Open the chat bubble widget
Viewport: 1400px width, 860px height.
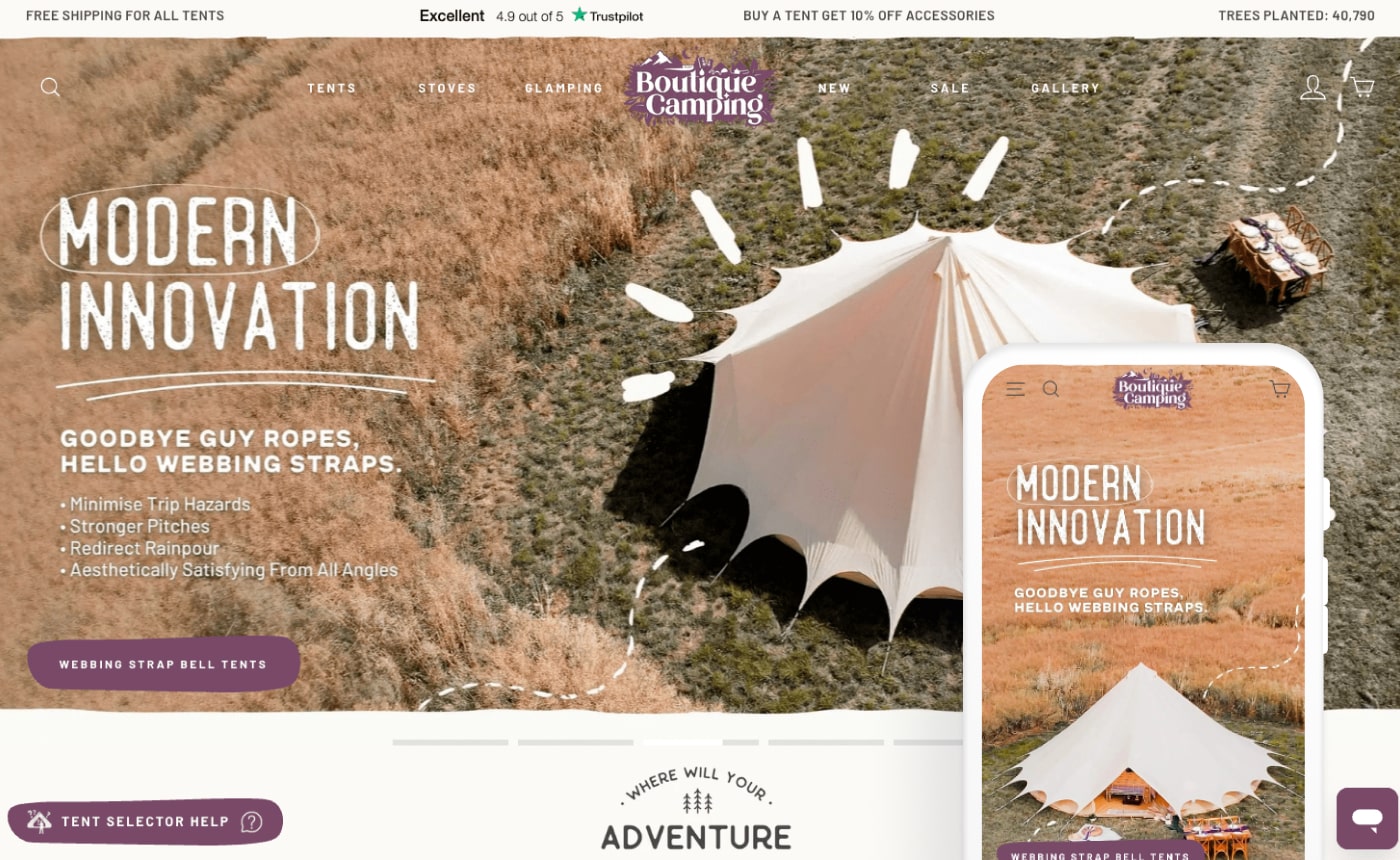[1367, 818]
